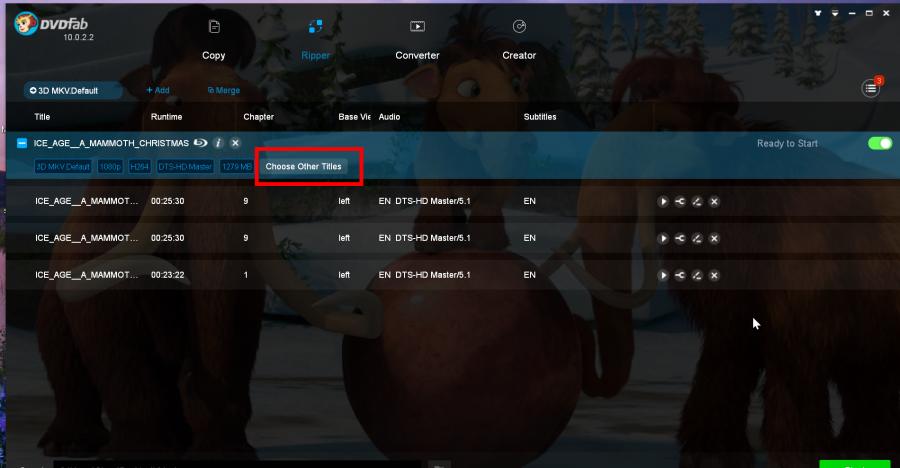
Task: Play the 00:23:22 title preview
Action: 663,276
